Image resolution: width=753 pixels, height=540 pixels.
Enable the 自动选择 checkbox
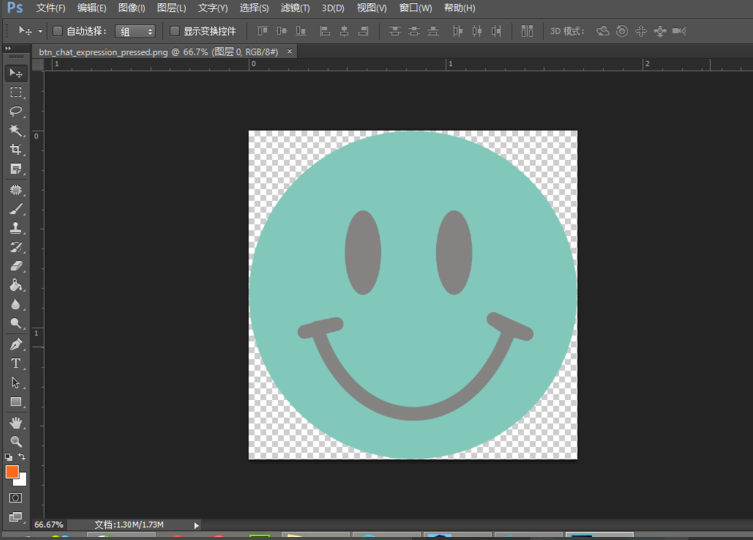pos(57,31)
